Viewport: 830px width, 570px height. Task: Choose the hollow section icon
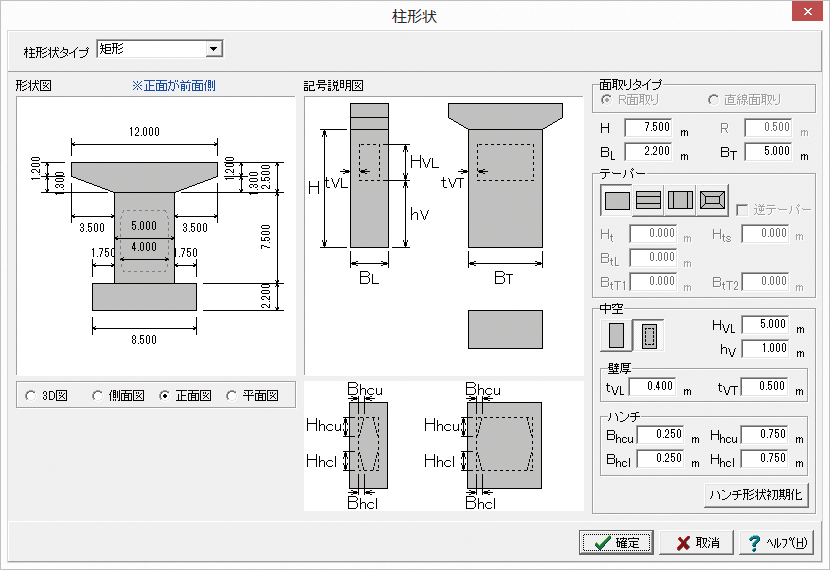click(x=648, y=335)
